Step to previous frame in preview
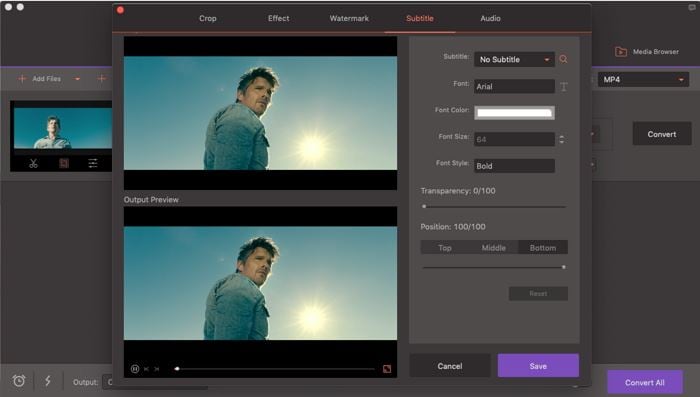 [146, 369]
